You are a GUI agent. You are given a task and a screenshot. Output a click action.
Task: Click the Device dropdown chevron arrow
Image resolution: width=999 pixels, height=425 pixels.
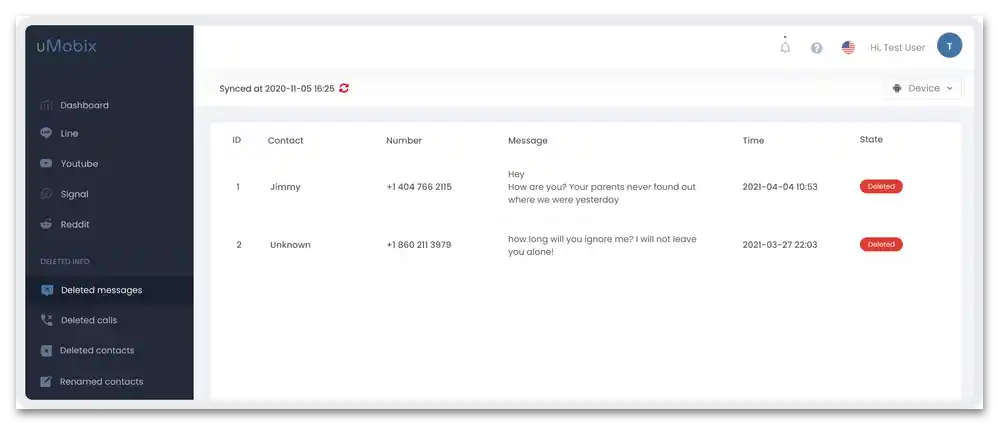[949, 89]
